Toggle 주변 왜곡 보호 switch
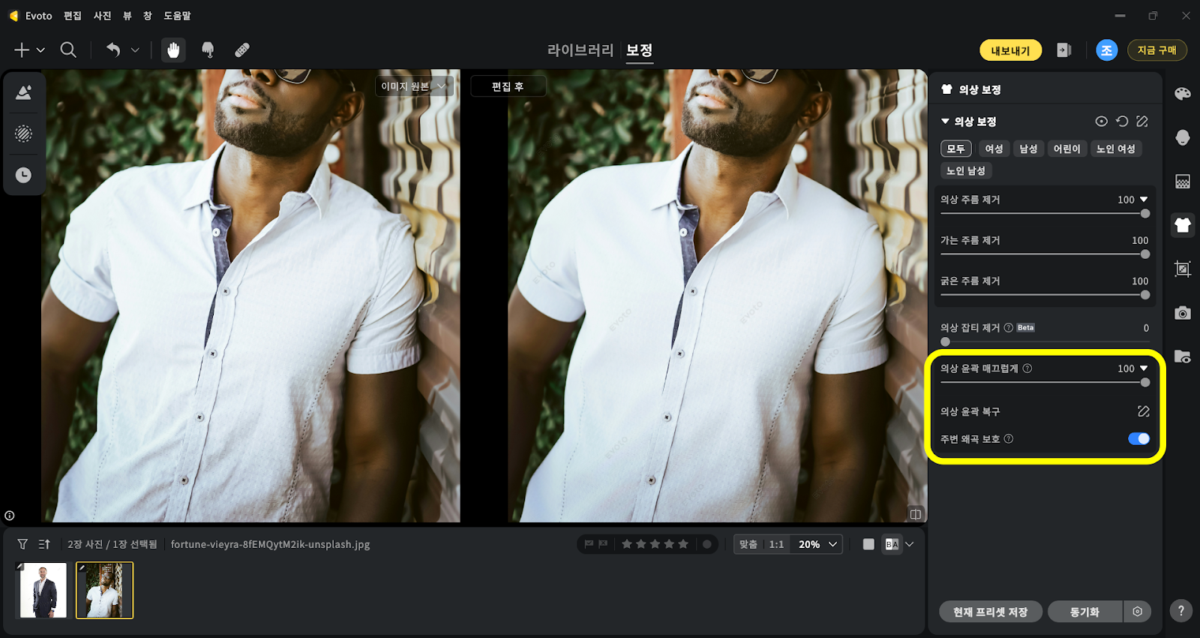 point(1138,439)
